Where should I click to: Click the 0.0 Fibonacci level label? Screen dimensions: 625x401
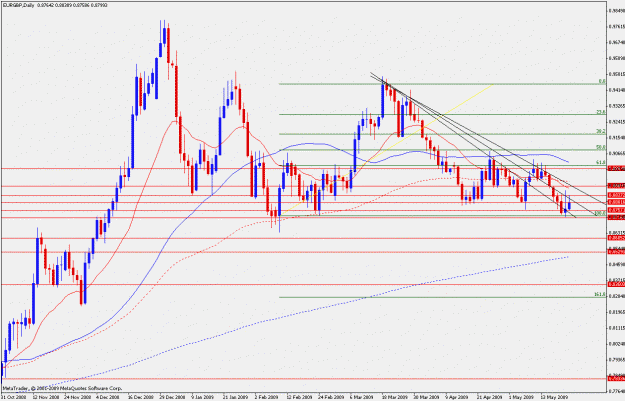(602, 81)
